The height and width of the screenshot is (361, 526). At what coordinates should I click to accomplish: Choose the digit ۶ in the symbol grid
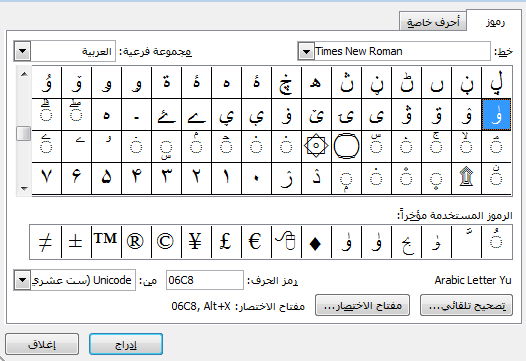[x=76, y=178]
